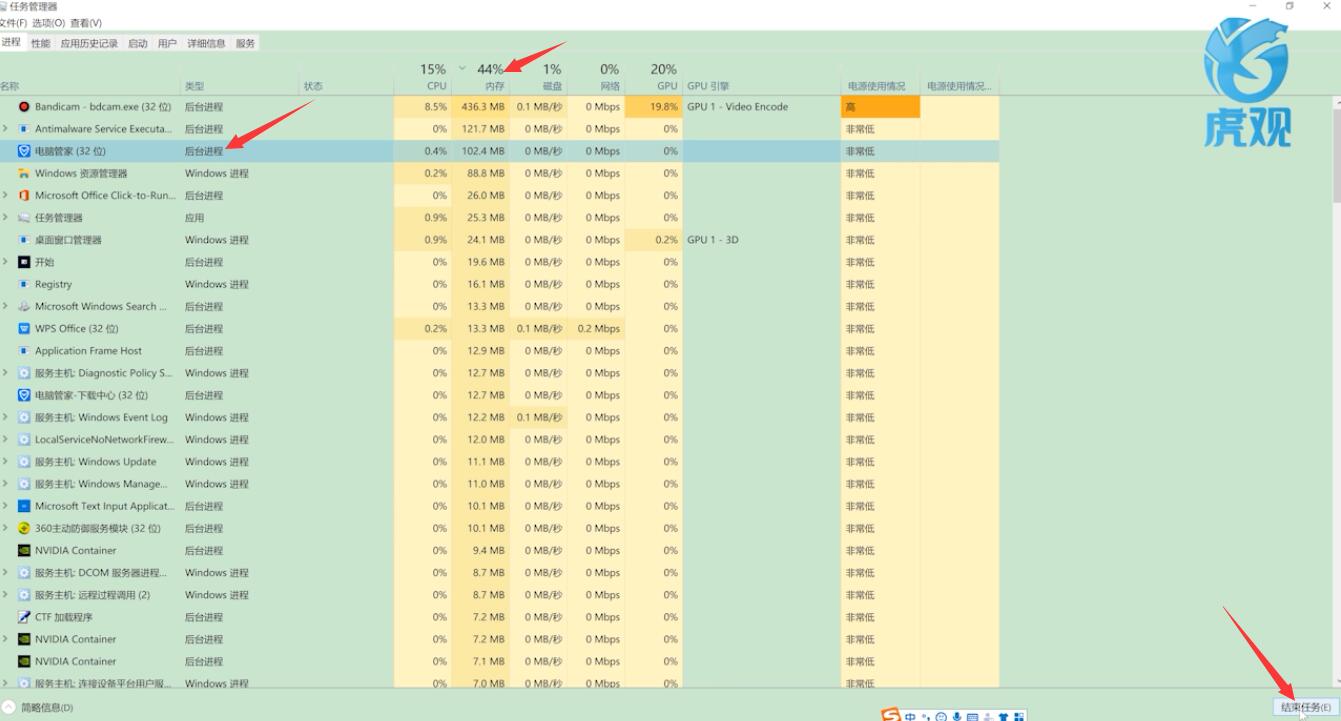
Task: Click the Sogou punctuation mode icon
Action: [x=926, y=717]
